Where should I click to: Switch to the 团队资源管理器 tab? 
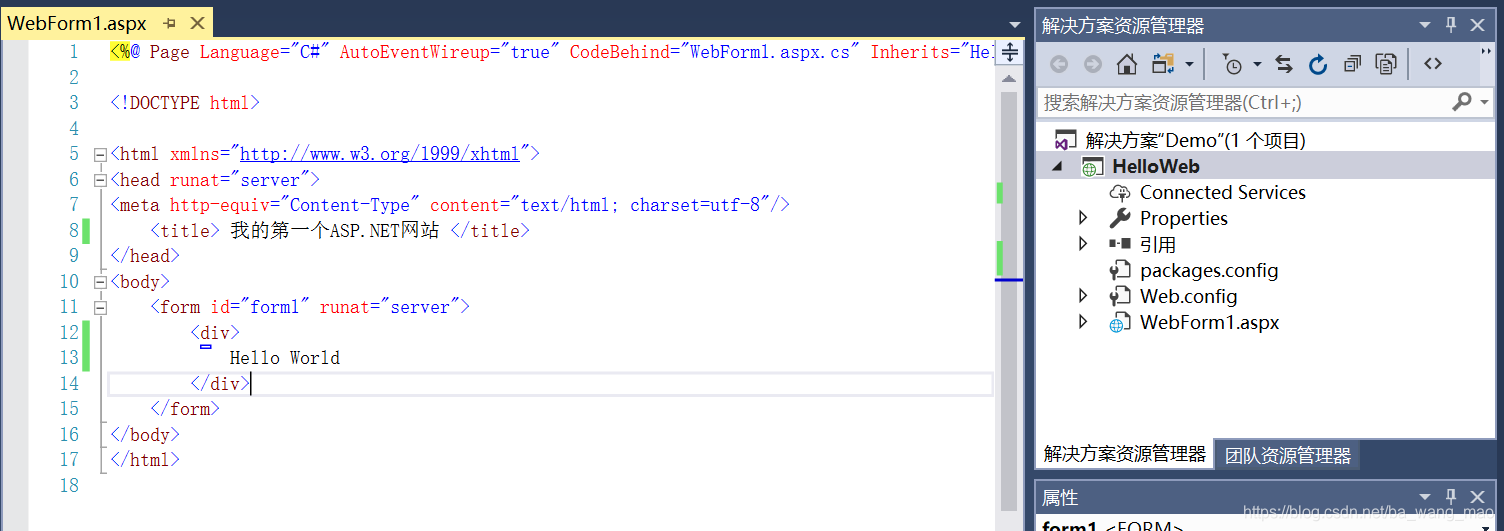(x=1287, y=456)
